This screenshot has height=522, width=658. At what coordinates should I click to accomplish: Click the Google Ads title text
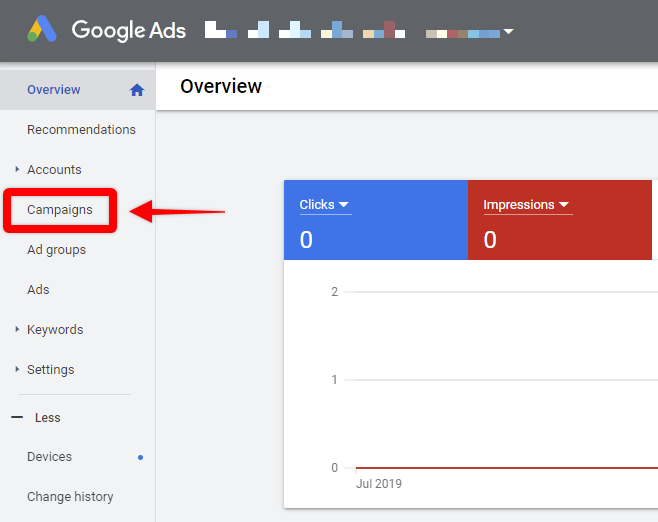pos(128,30)
